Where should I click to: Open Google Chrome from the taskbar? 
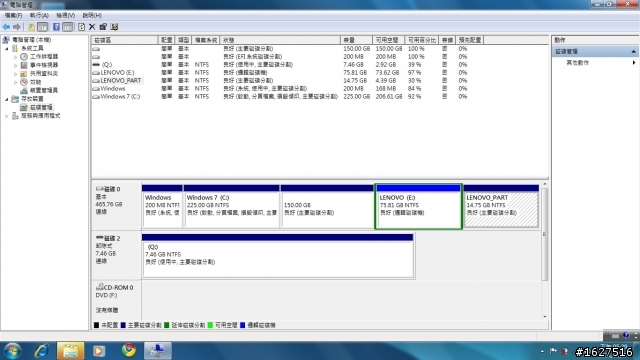tap(129, 351)
